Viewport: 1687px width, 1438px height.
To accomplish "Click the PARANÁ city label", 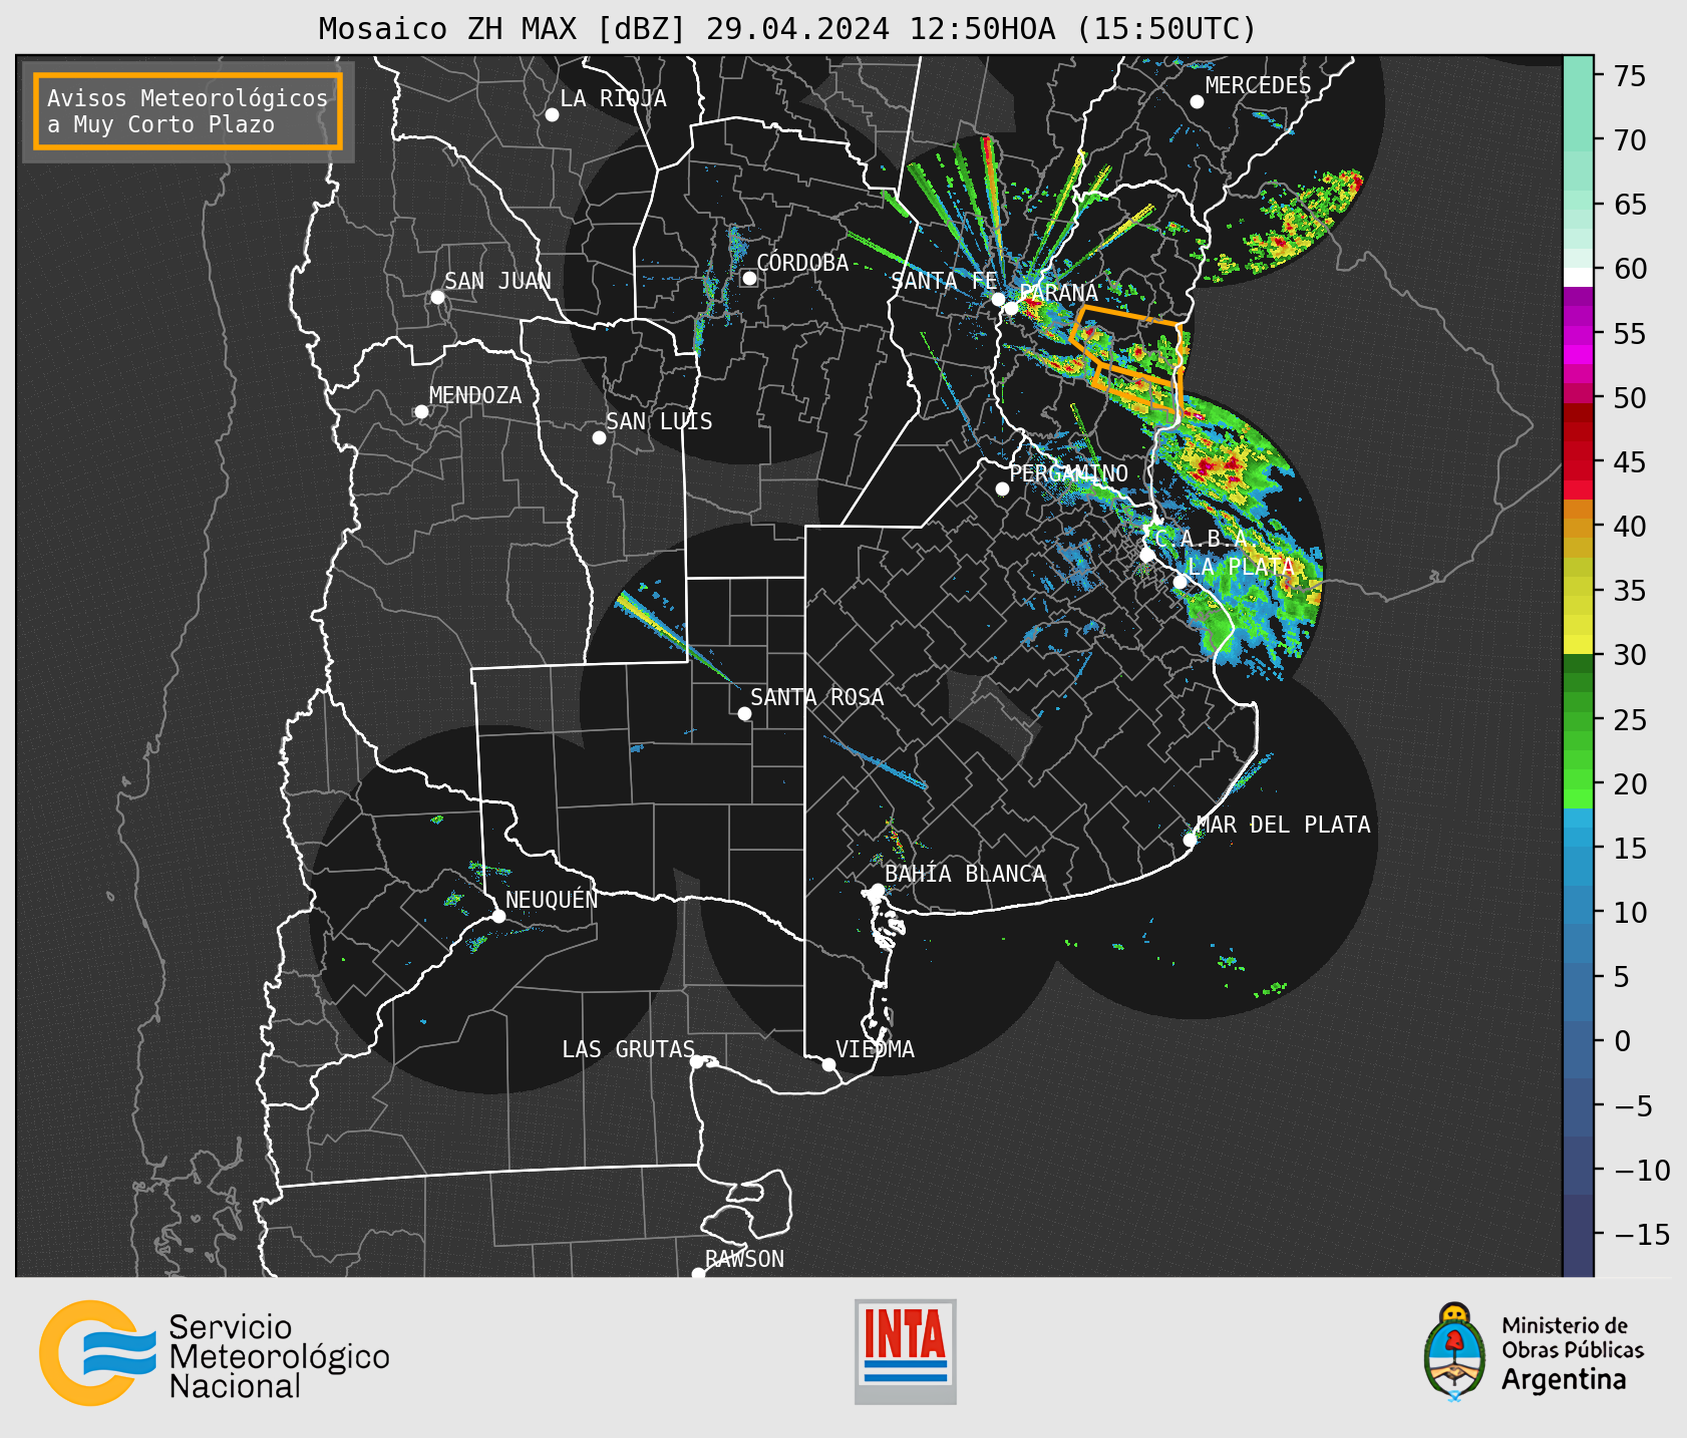I will (x=1059, y=293).
